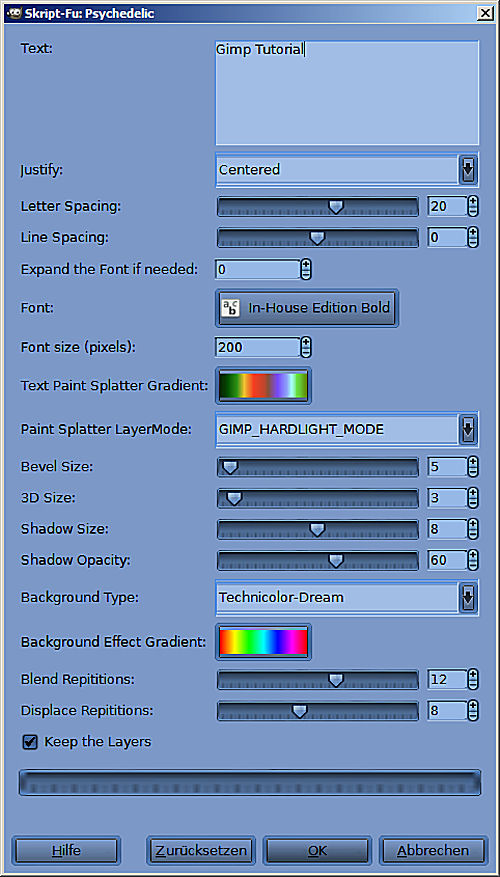Image resolution: width=500 pixels, height=877 pixels.
Task: Toggle the Keep the Layers checkbox
Action: [x=30, y=742]
